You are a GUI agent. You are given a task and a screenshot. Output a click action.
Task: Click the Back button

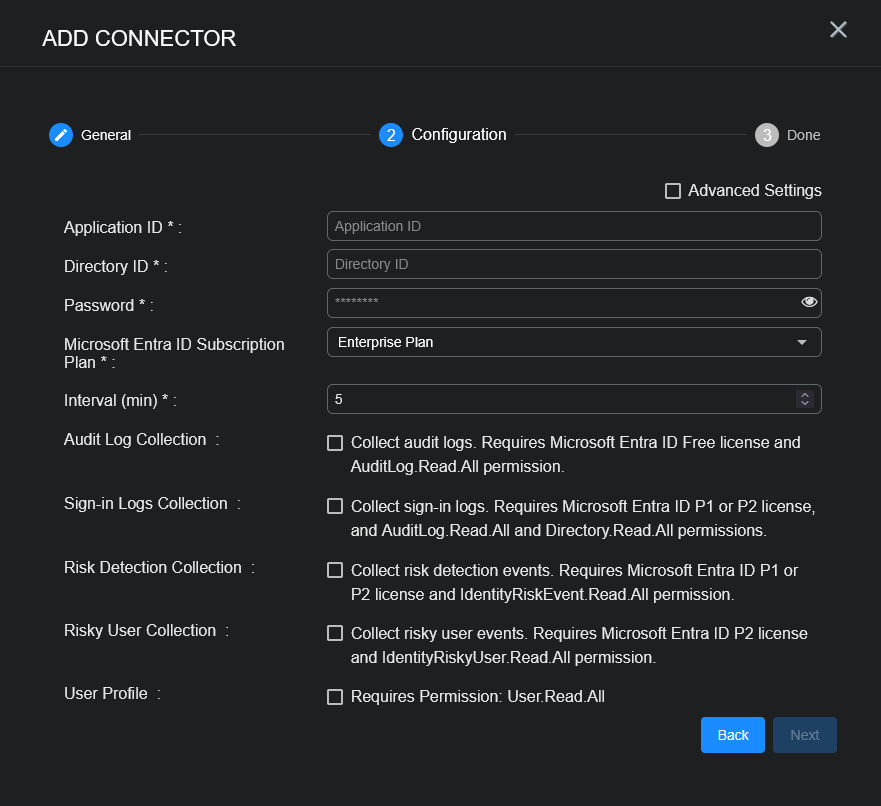click(x=732, y=735)
